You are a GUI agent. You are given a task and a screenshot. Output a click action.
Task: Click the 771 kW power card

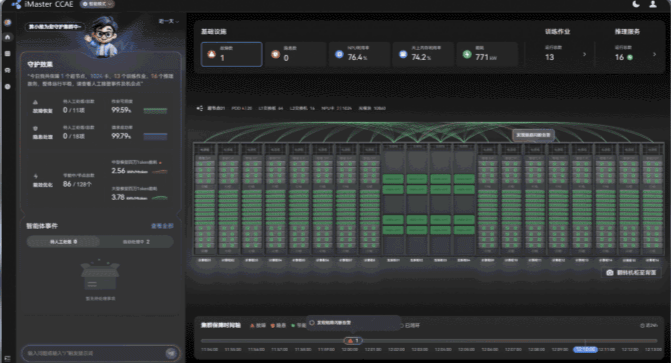pyautogui.click(x=487, y=54)
